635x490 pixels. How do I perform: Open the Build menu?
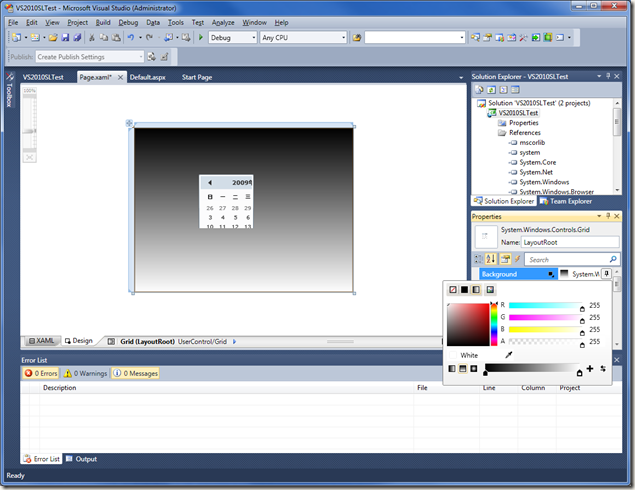[x=103, y=23]
